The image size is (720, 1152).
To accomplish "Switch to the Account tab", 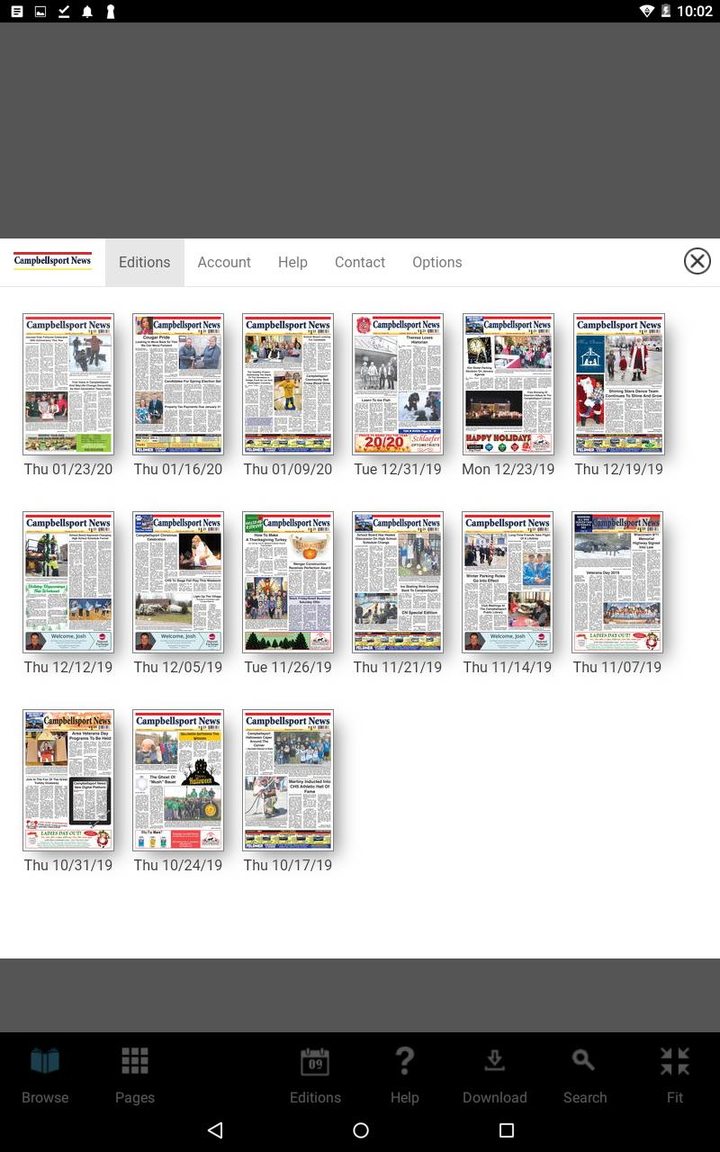I will coord(224,262).
